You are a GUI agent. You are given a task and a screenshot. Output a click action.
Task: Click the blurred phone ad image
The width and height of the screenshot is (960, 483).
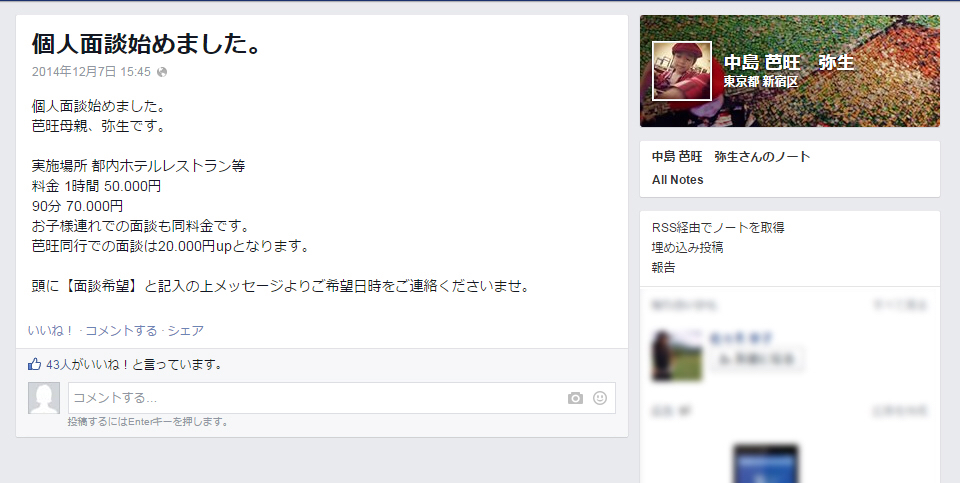click(766, 464)
